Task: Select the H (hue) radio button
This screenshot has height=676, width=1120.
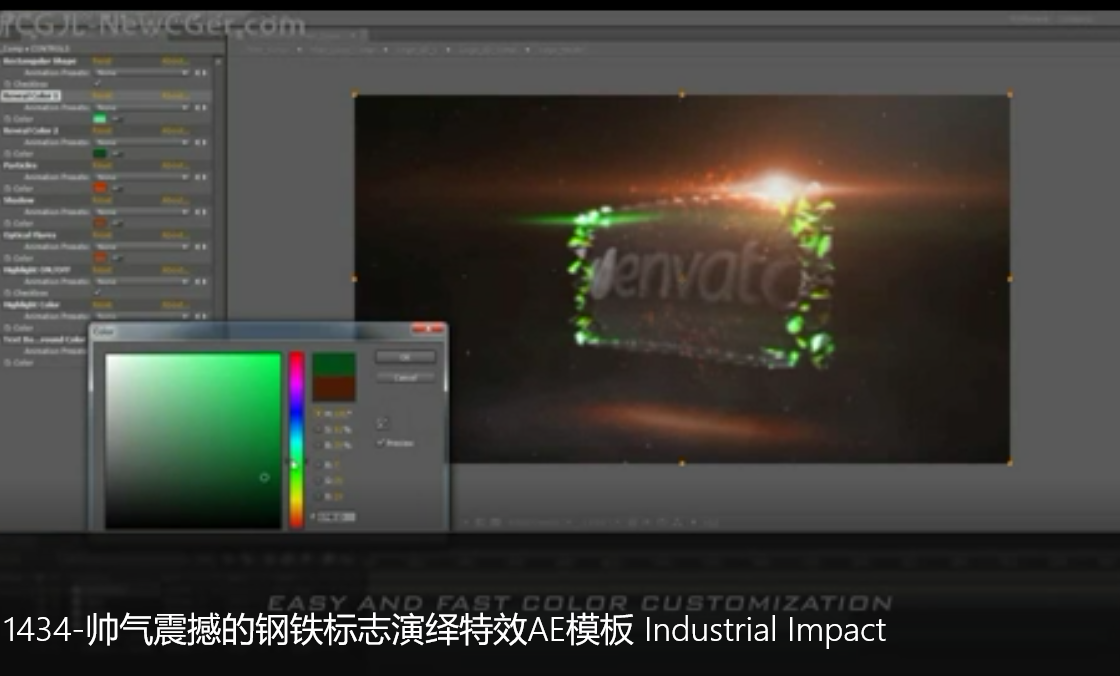Action: [319, 414]
